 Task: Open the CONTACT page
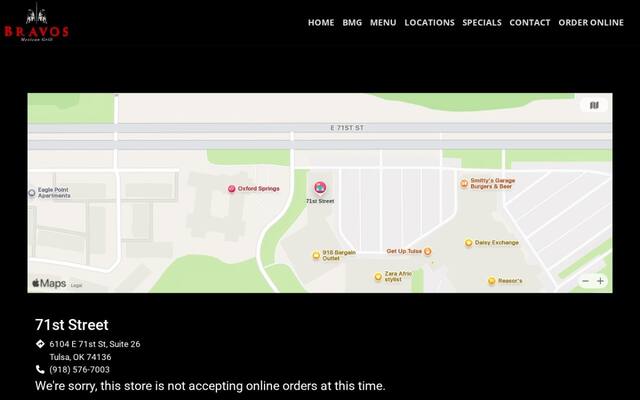coord(529,23)
